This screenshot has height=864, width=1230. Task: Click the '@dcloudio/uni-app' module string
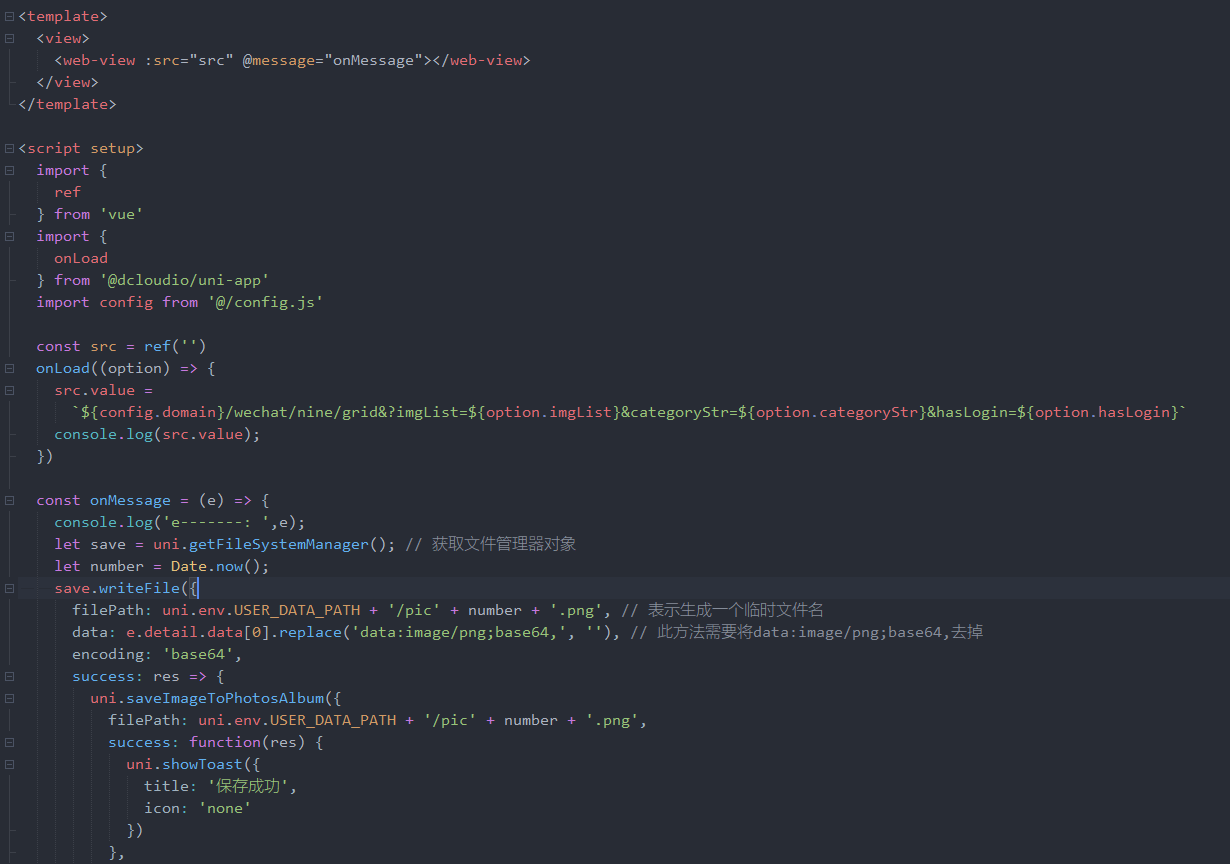click(x=184, y=280)
